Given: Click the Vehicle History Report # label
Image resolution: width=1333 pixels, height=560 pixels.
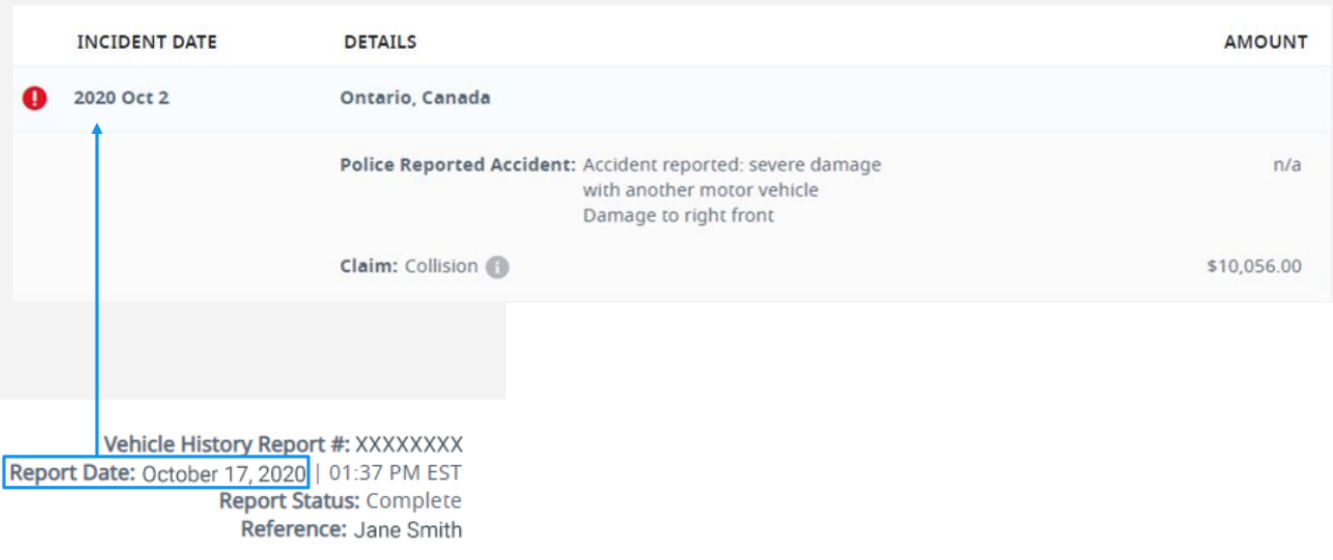Looking at the screenshot, I should coord(227,445).
